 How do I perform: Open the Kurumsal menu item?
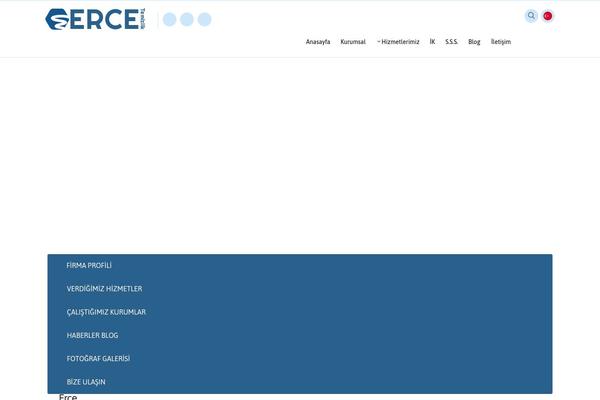[353, 42]
